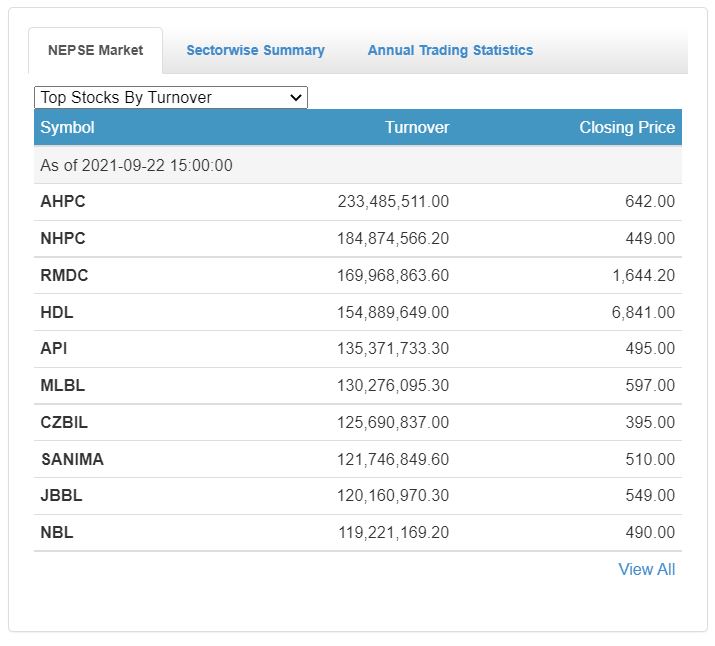The image size is (715, 646).
Task: Click the View All link
Action: point(646,569)
